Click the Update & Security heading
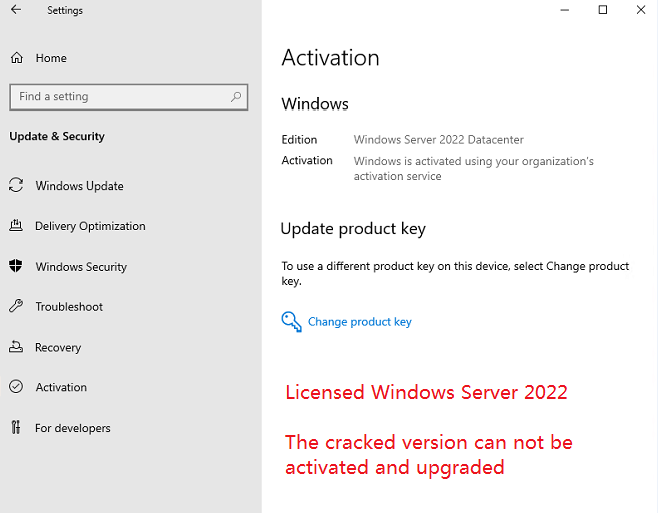This screenshot has width=658, height=513. 57,136
